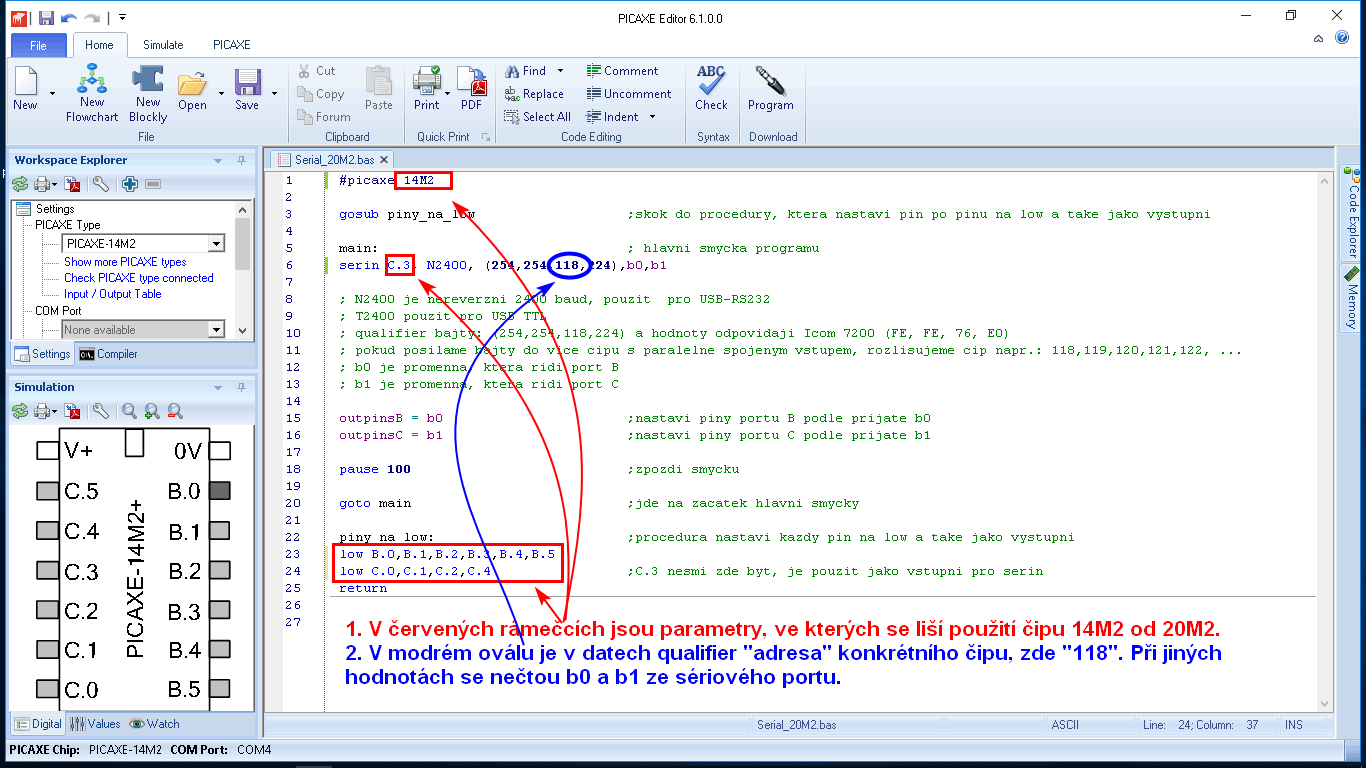Toggle the C.5 pin box in simulation
1366x768 pixels.
point(47,491)
